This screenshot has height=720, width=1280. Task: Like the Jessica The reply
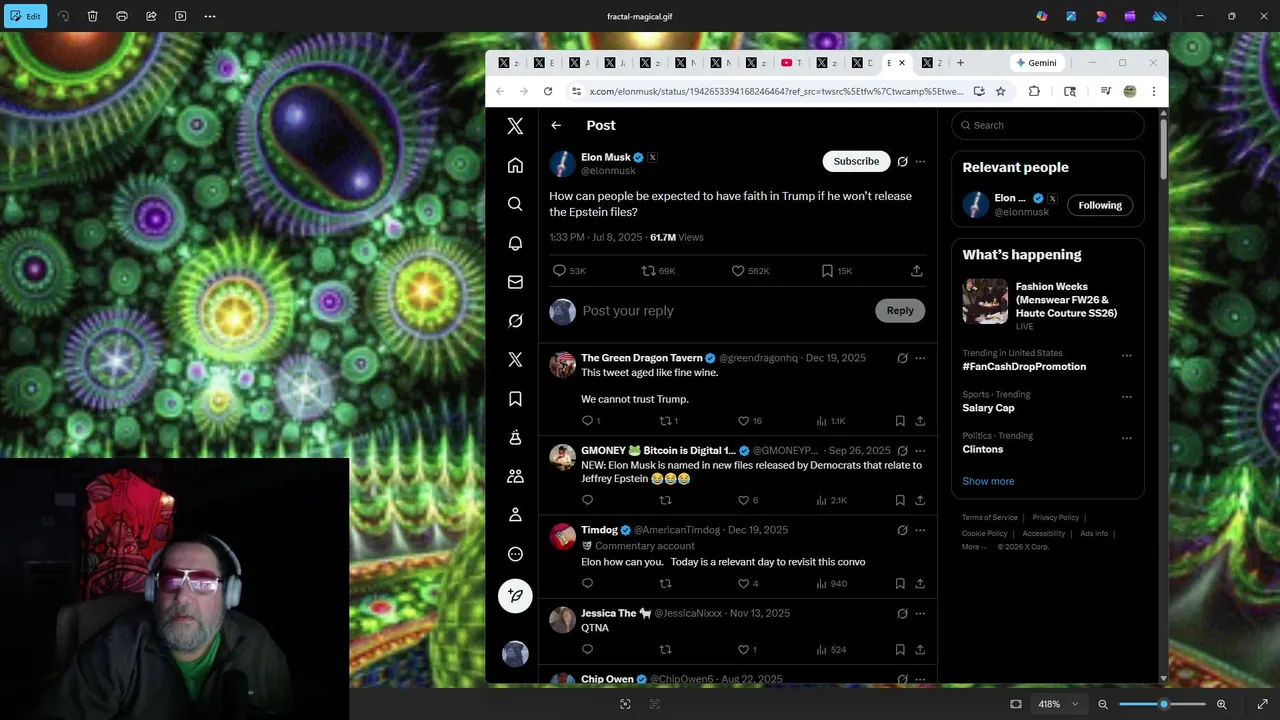tap(743, 650)
